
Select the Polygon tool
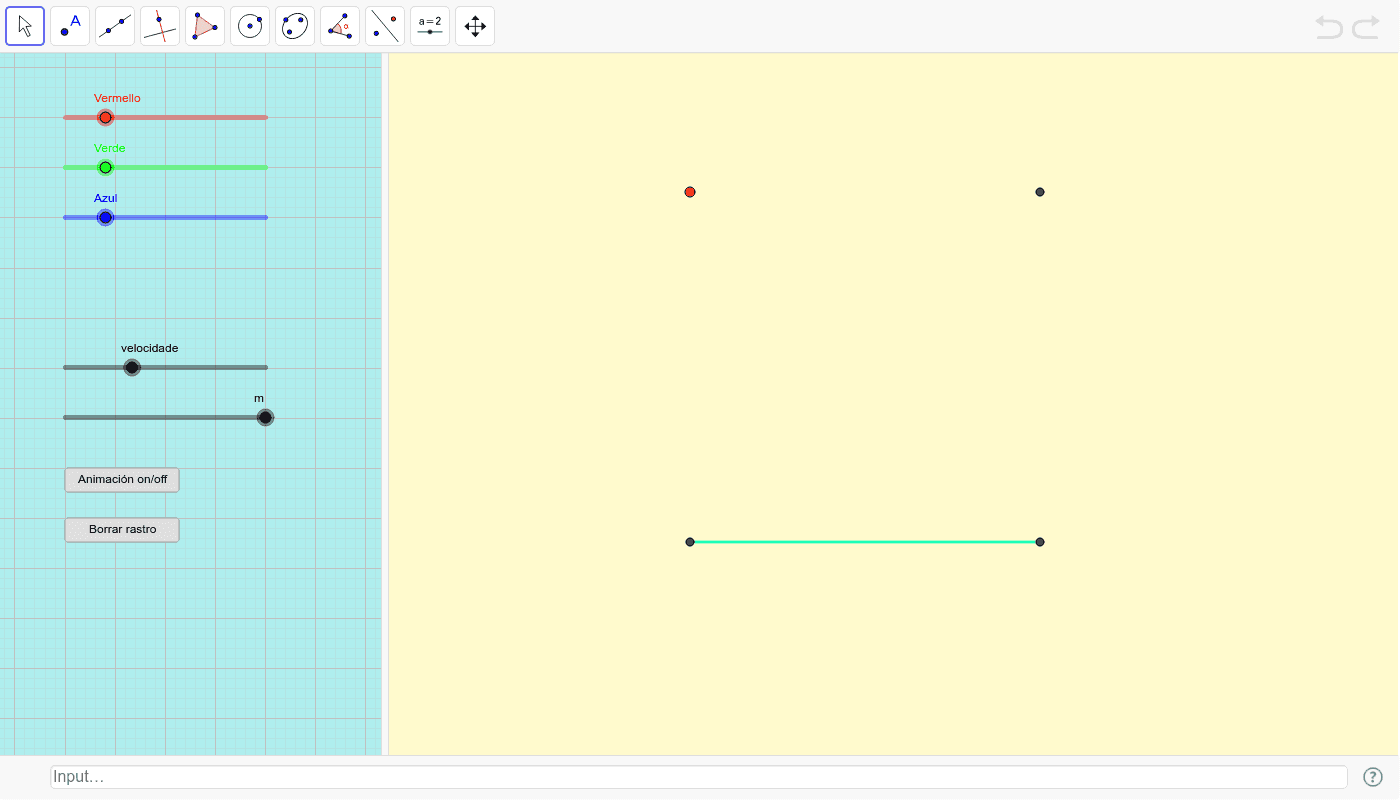[x=204, y=25]
